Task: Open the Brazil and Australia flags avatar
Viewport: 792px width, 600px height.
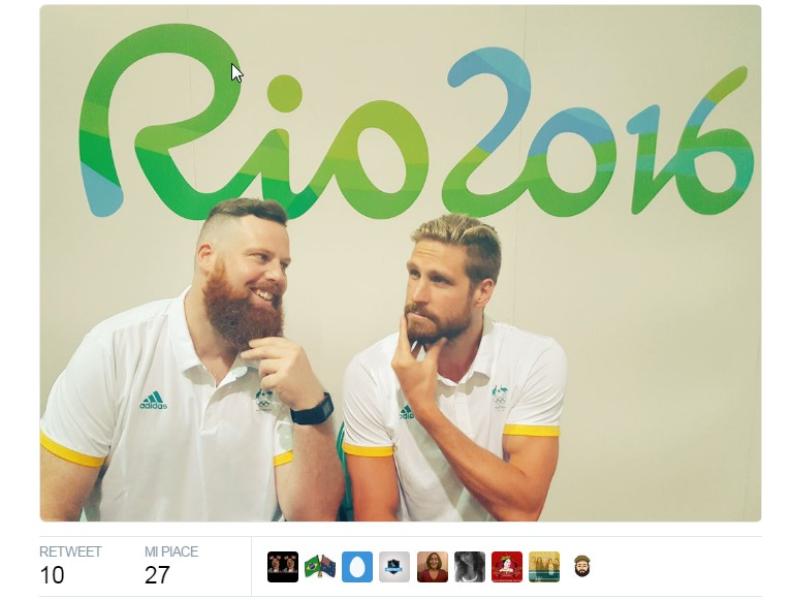Action: pos(320,567)
